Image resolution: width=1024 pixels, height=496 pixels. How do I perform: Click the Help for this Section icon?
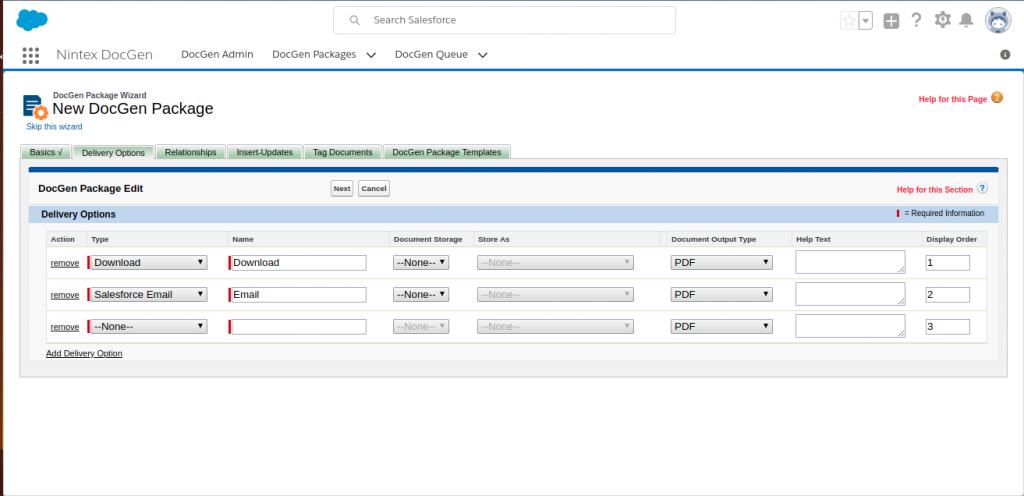982,188
